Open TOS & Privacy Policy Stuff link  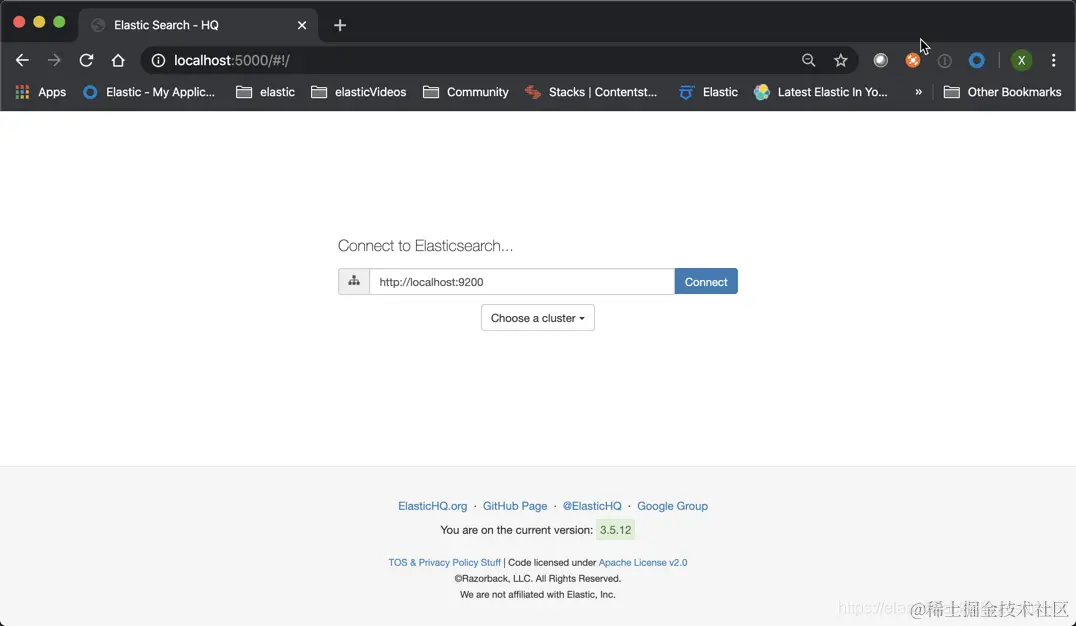click(445, 562)
